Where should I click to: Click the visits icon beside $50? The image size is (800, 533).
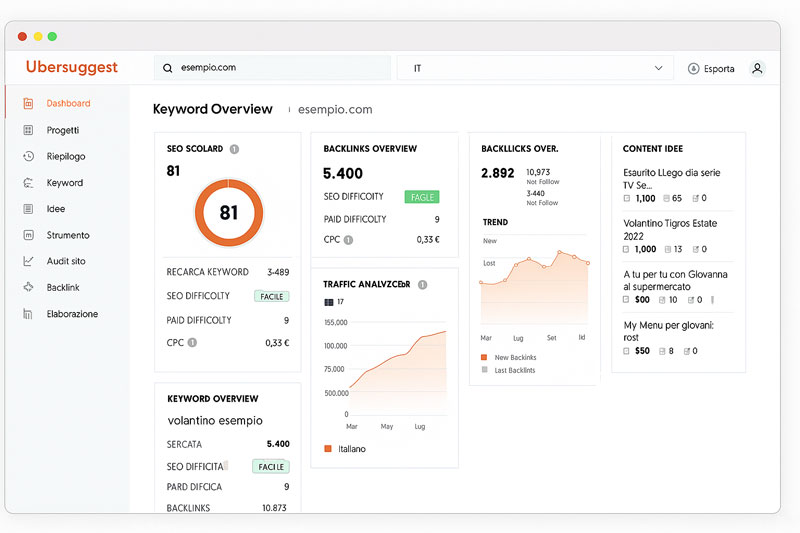coord(626,351)
